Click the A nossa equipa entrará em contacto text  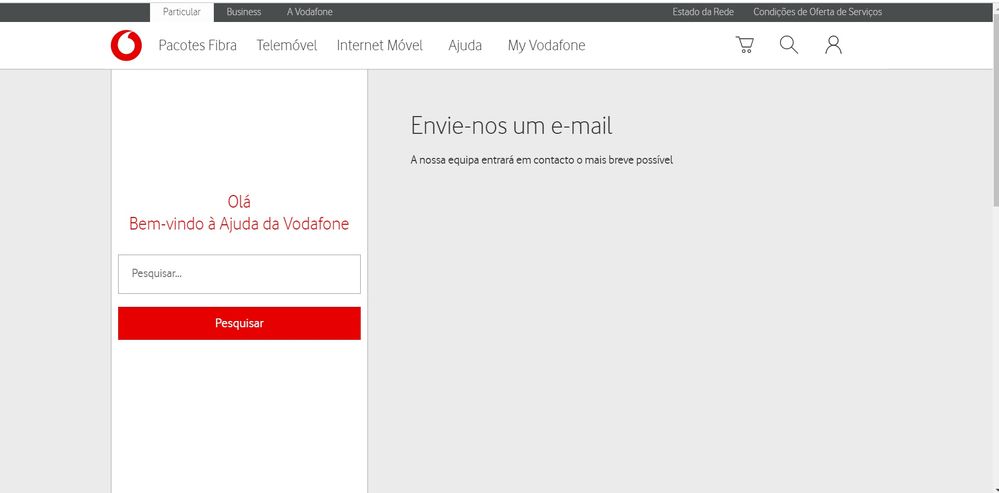point(542,161)
